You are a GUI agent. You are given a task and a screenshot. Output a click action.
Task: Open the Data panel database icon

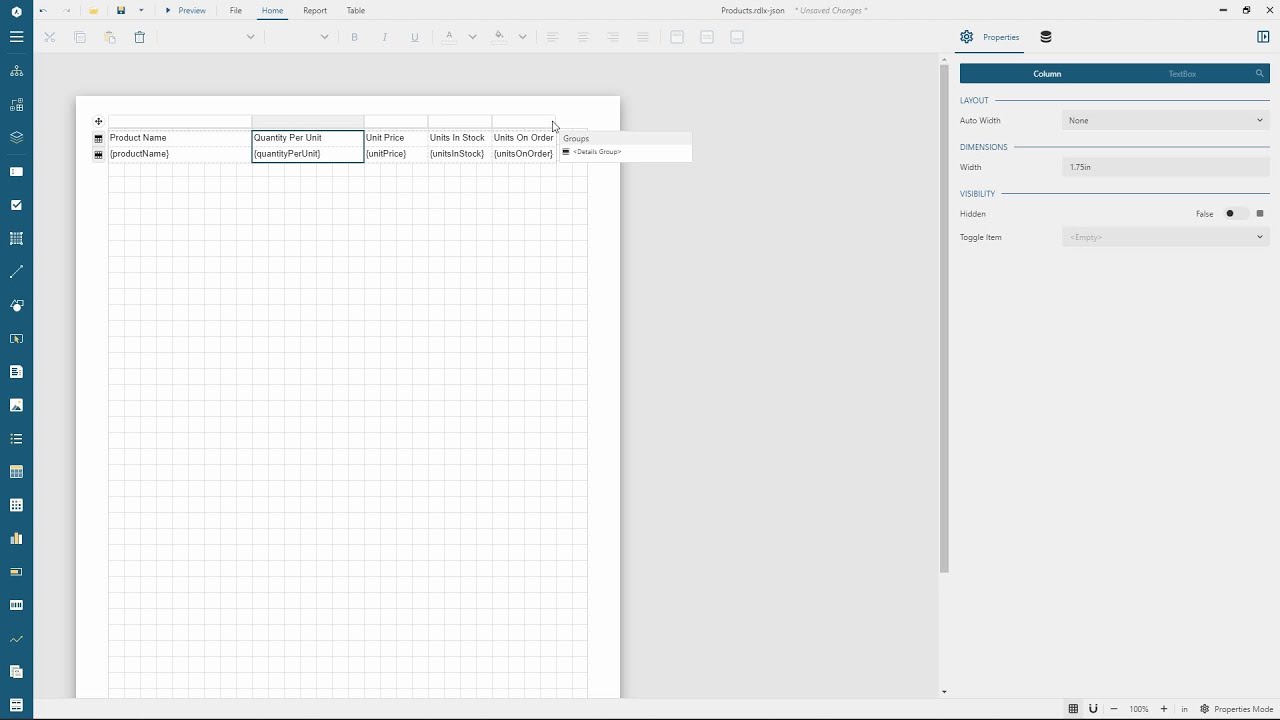[1046, 37]
